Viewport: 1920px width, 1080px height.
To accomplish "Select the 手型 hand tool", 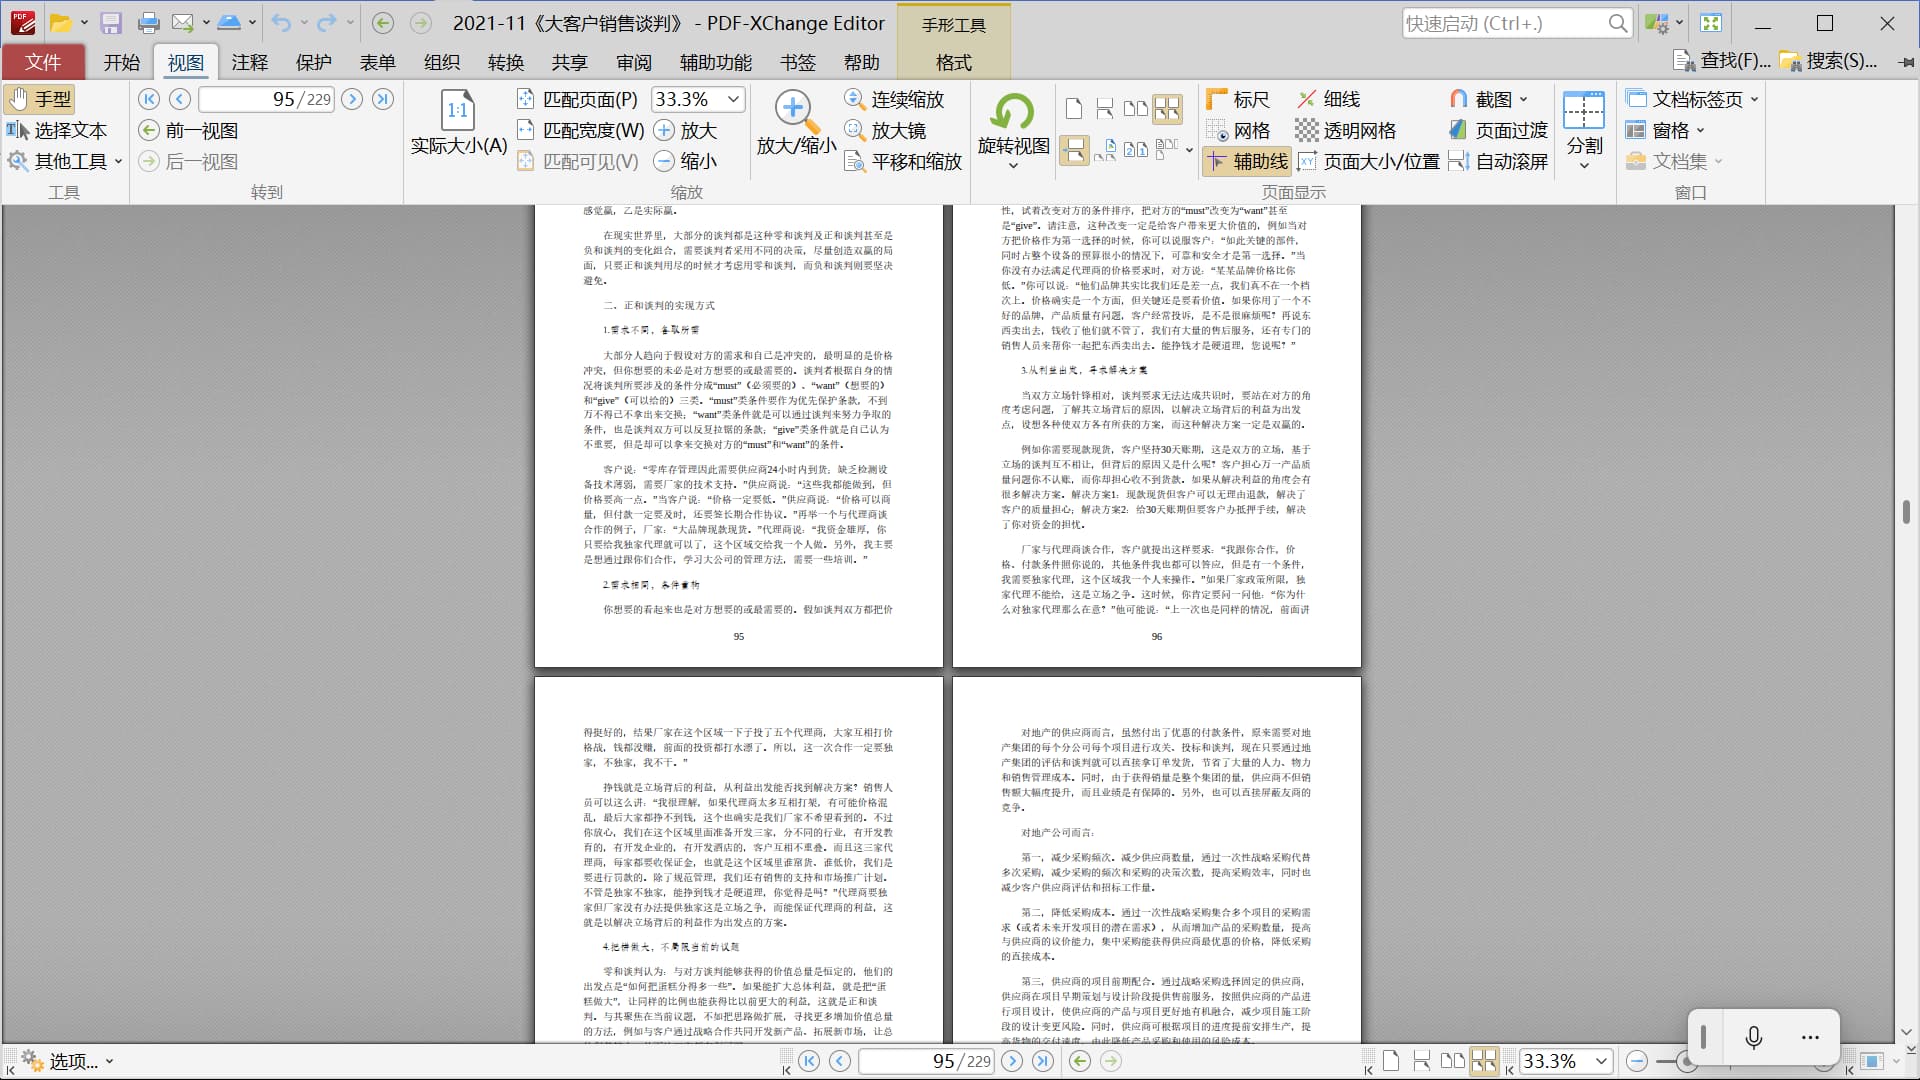I will click(x=40, y=99).
